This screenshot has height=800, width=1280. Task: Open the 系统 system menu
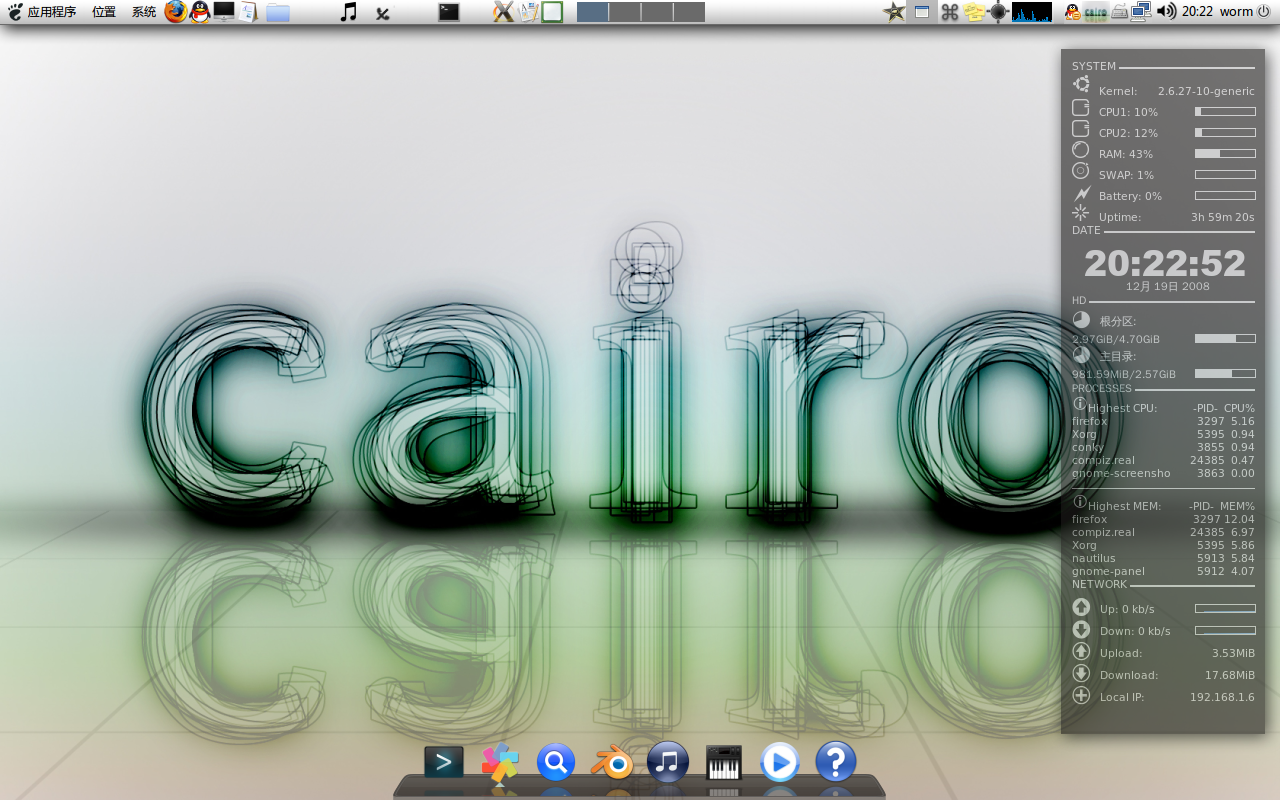click(x=144, y=12)
